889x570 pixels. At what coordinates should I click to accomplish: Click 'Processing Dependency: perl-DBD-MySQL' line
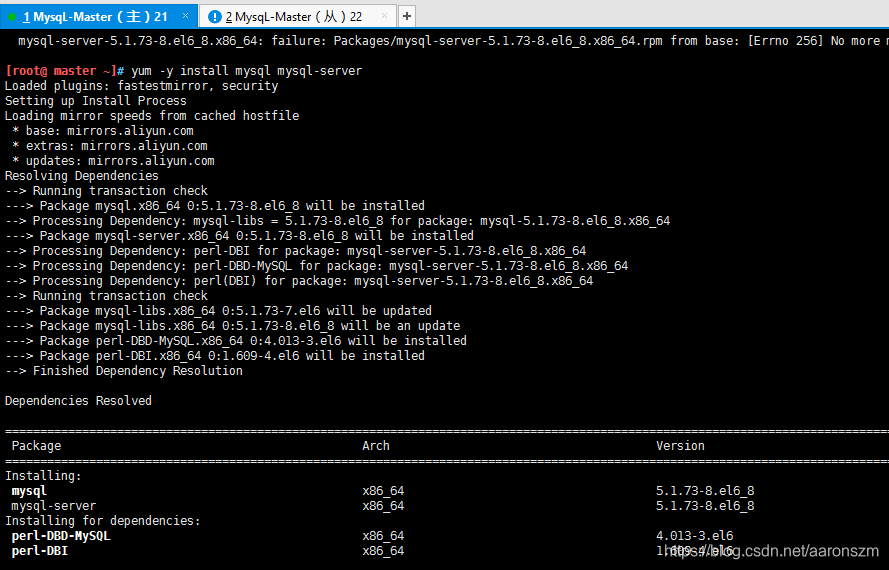[316, 265]
